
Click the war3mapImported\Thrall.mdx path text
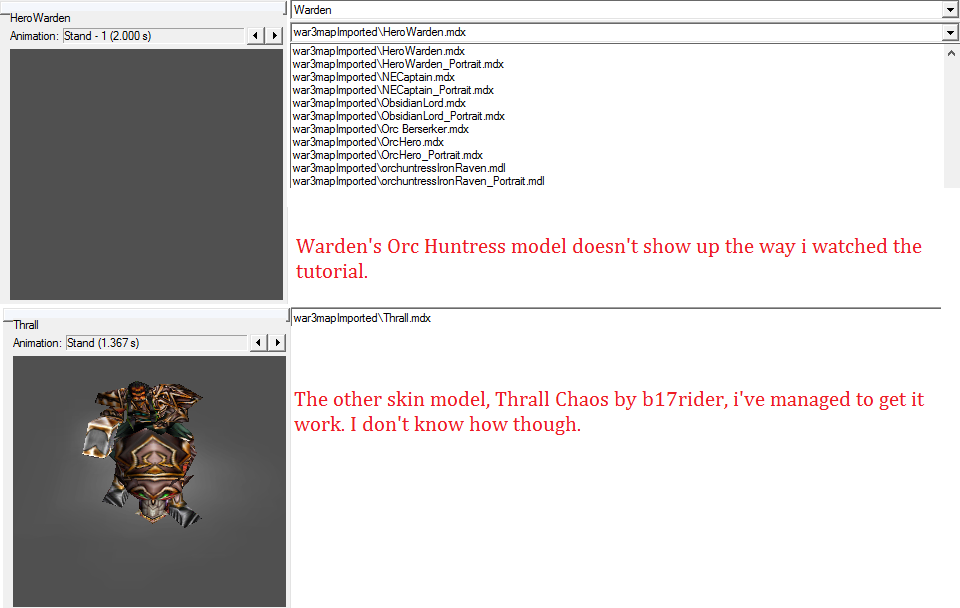(x=362, y=318)
